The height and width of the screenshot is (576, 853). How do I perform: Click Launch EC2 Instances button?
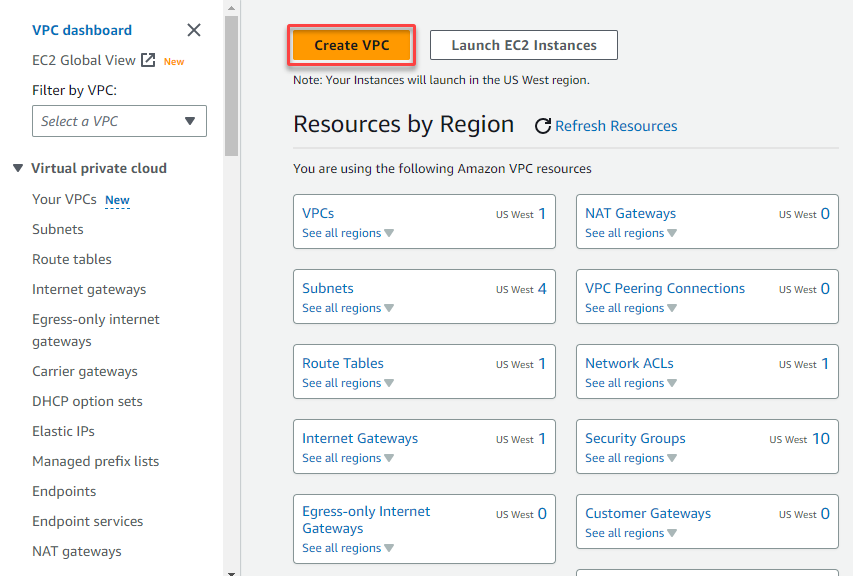point(524,45)
